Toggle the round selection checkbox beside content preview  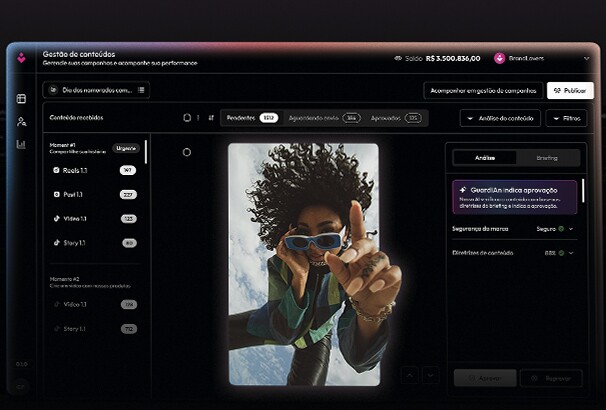pos(187,152)
